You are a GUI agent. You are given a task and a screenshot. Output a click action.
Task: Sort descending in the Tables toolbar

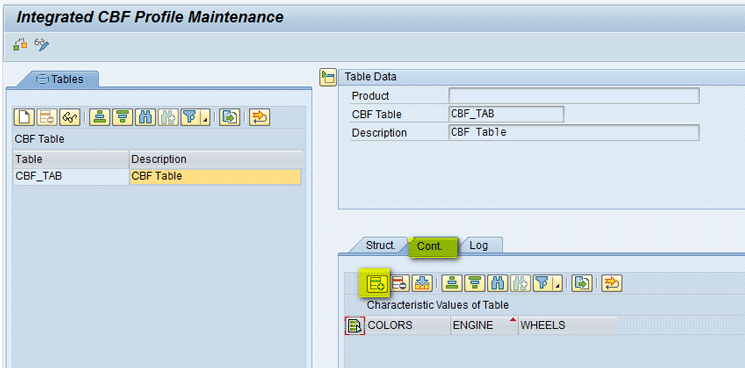click(x=122, y=117)
